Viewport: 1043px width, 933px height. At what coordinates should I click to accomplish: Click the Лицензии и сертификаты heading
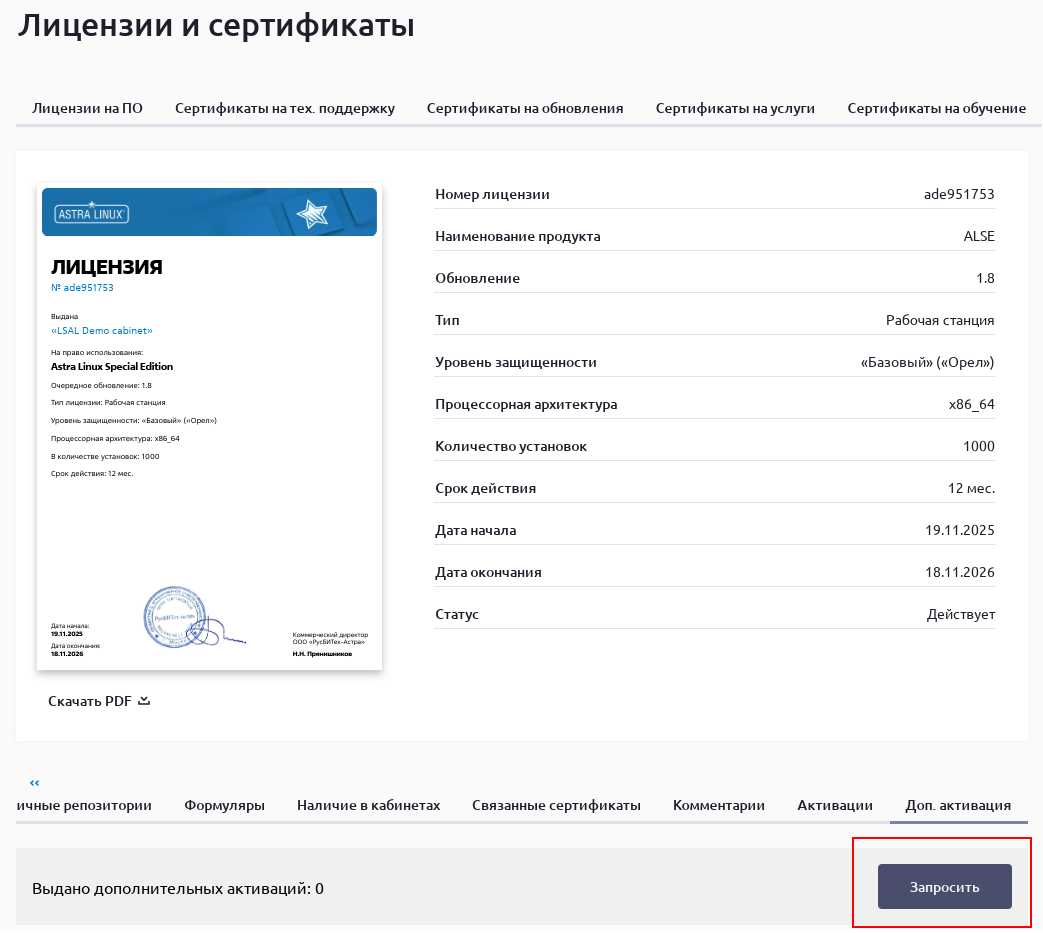point(216,26)
